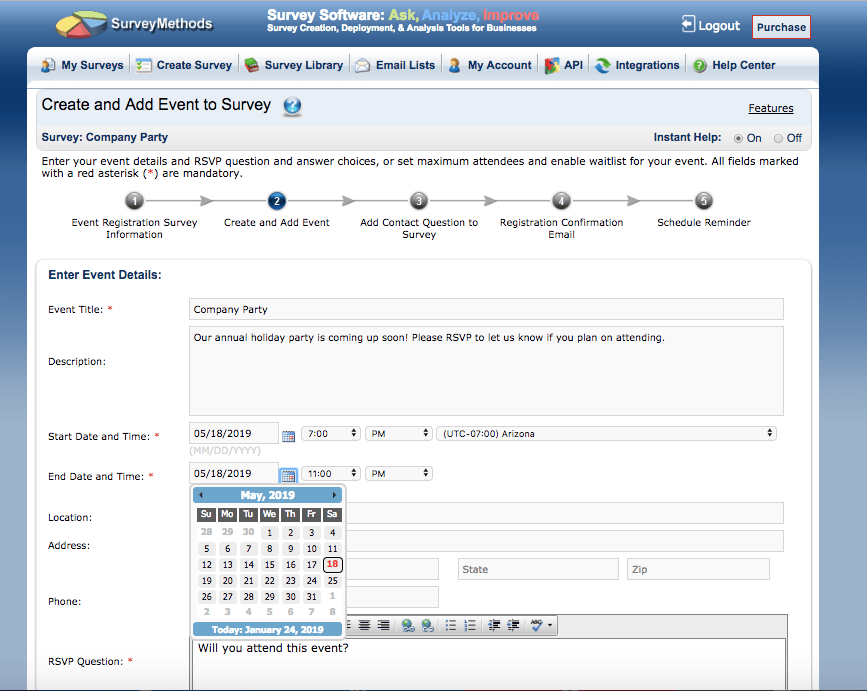Open the End Date calendar picker icon
The width and height of the screenshot is (867, 691).
coord(288,475)
